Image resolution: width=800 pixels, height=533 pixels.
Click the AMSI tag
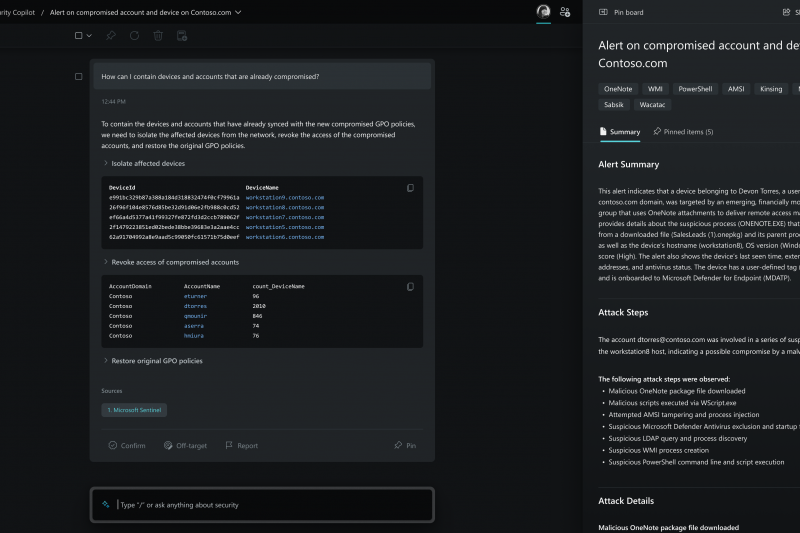pos(736,89)
